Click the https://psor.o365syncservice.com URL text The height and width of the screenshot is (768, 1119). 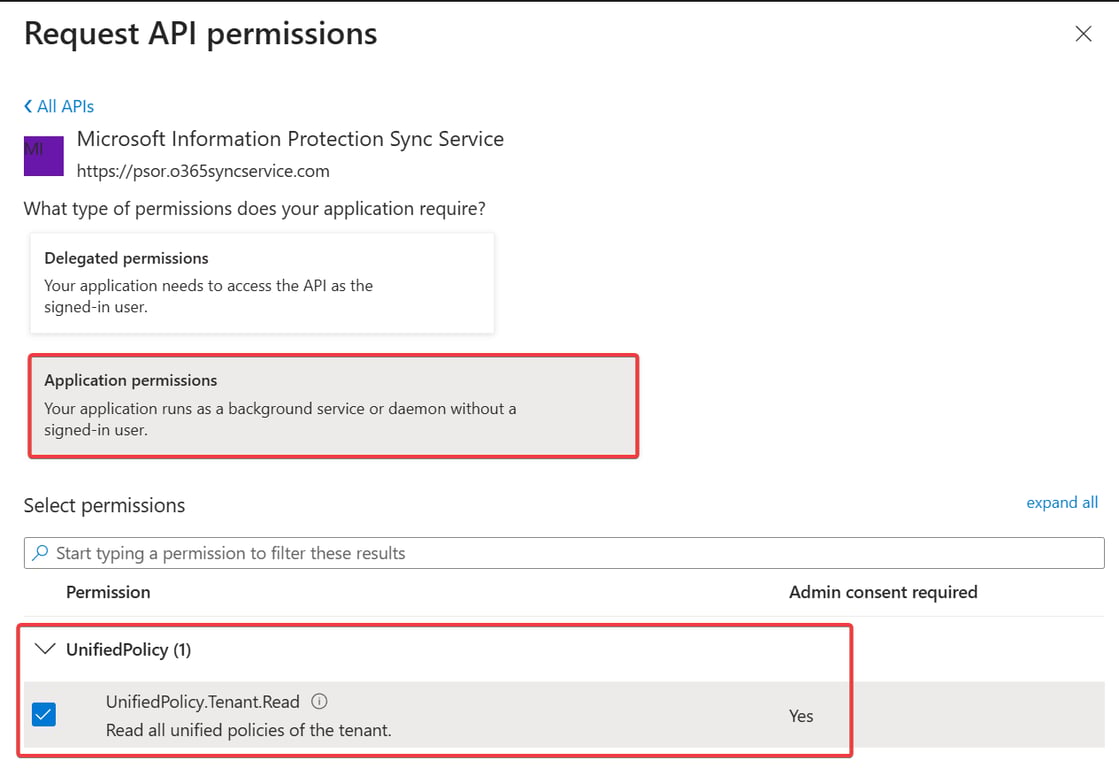203,171
